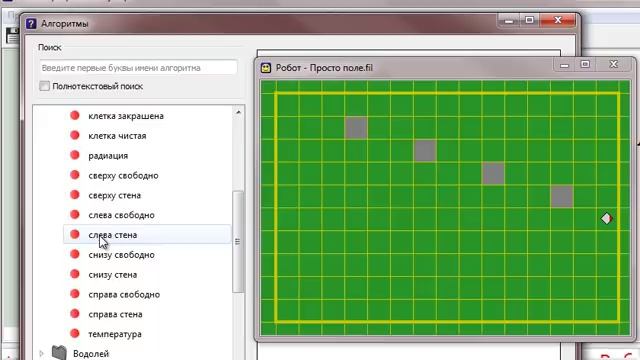This screenshot has height=360, width=640.
Task: Click red dot beside справа стена
Action: click(x=75, y=314)
